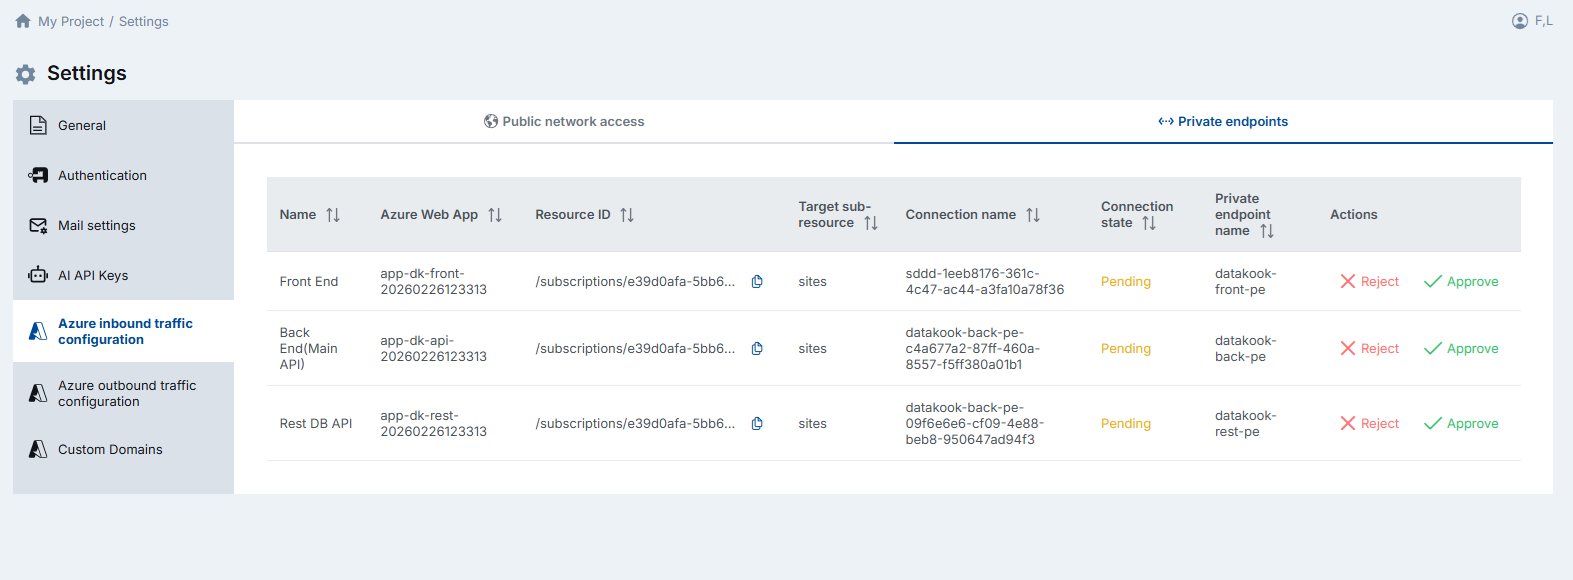This screenshot has width=1573, height=580.
Task: Click the Azure inbound traffic icon
Action: [38, 331]
